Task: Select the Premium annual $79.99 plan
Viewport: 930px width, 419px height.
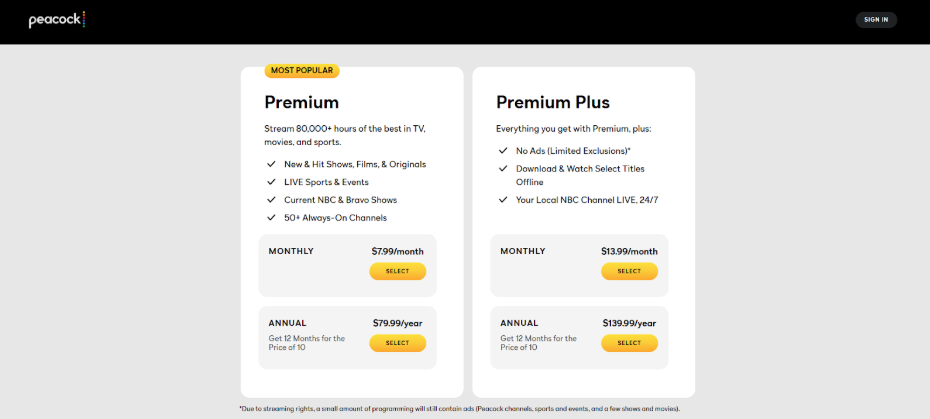Action: [x=397, y=343]
